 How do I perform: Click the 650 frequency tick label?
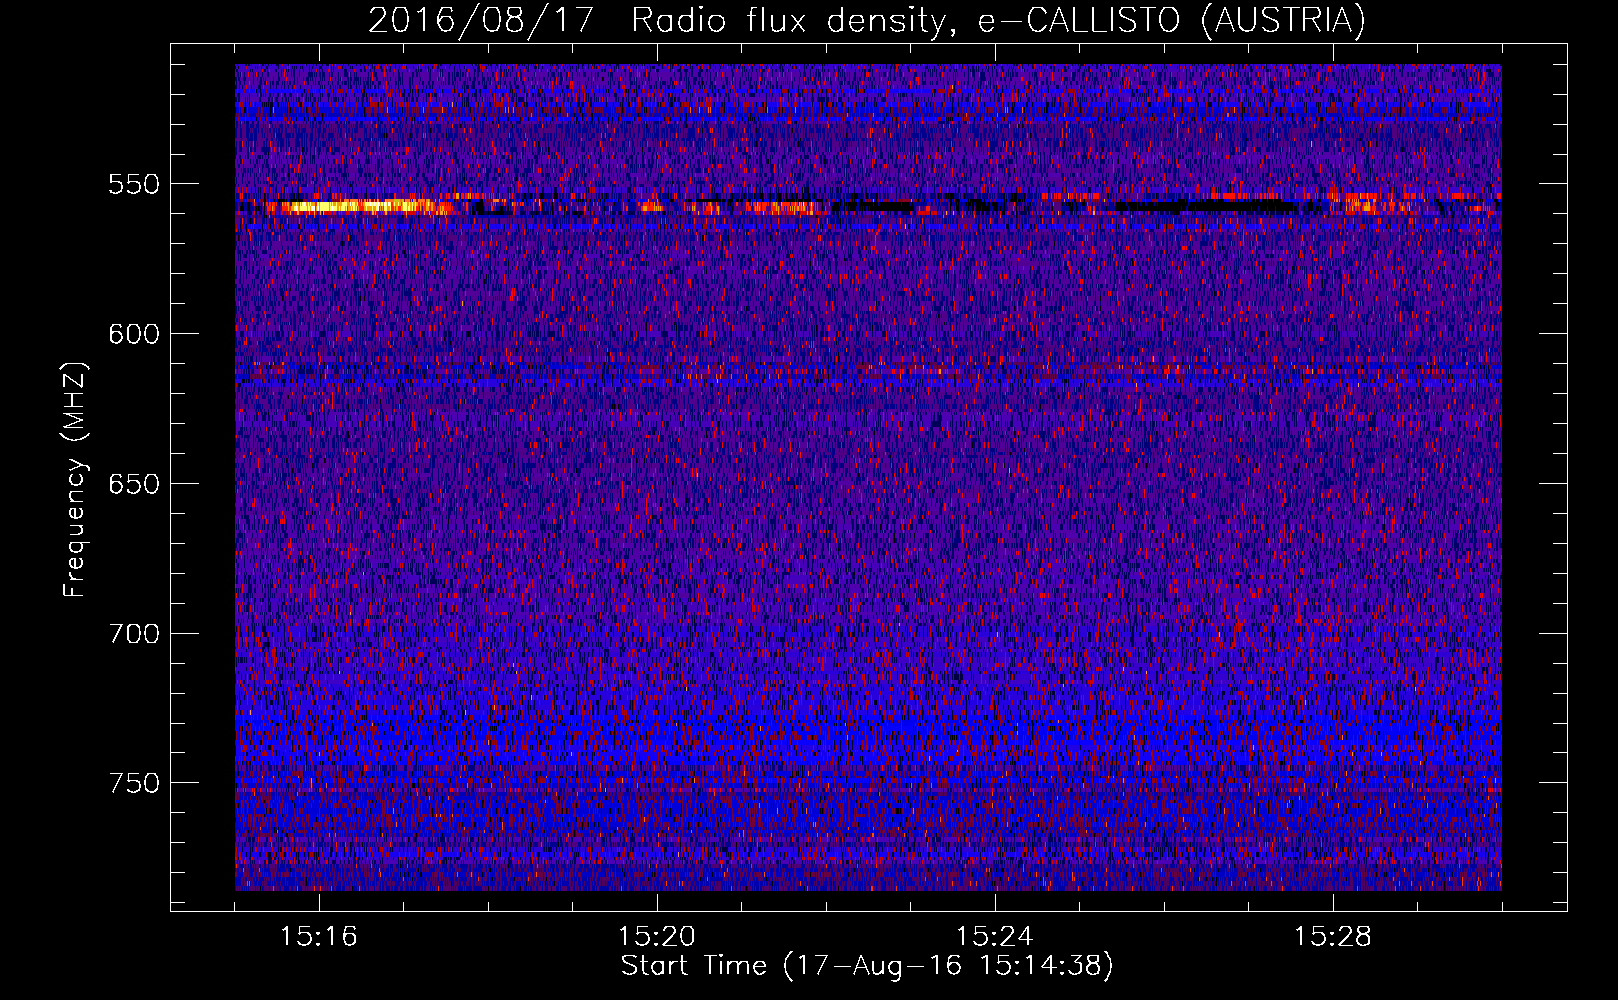point(134,484)
